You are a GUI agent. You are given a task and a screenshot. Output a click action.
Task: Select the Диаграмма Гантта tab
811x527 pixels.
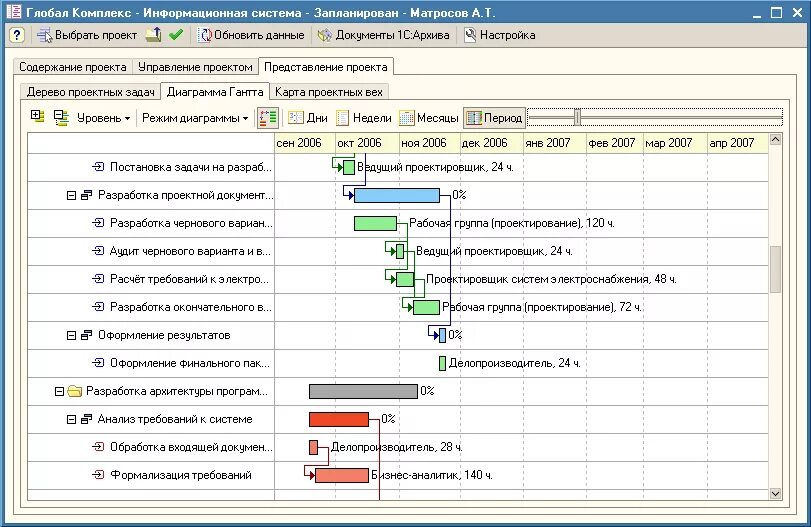coord(215,92)
